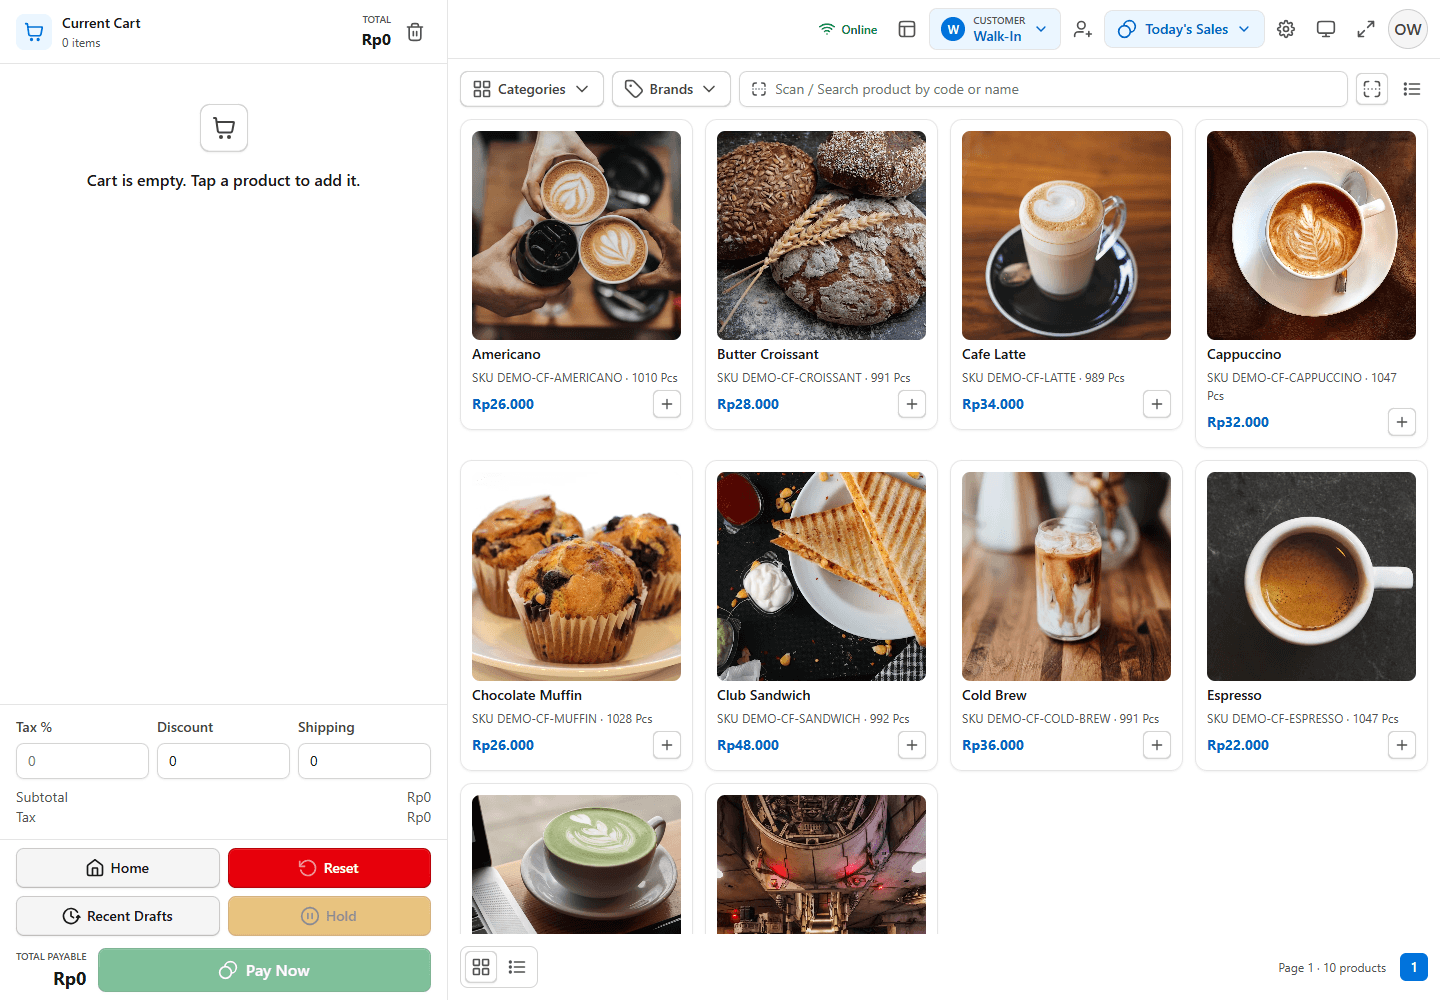1440x1000 pixels.
Task: Add Cappuccino with plus button
Action: tap(1402, 422)
